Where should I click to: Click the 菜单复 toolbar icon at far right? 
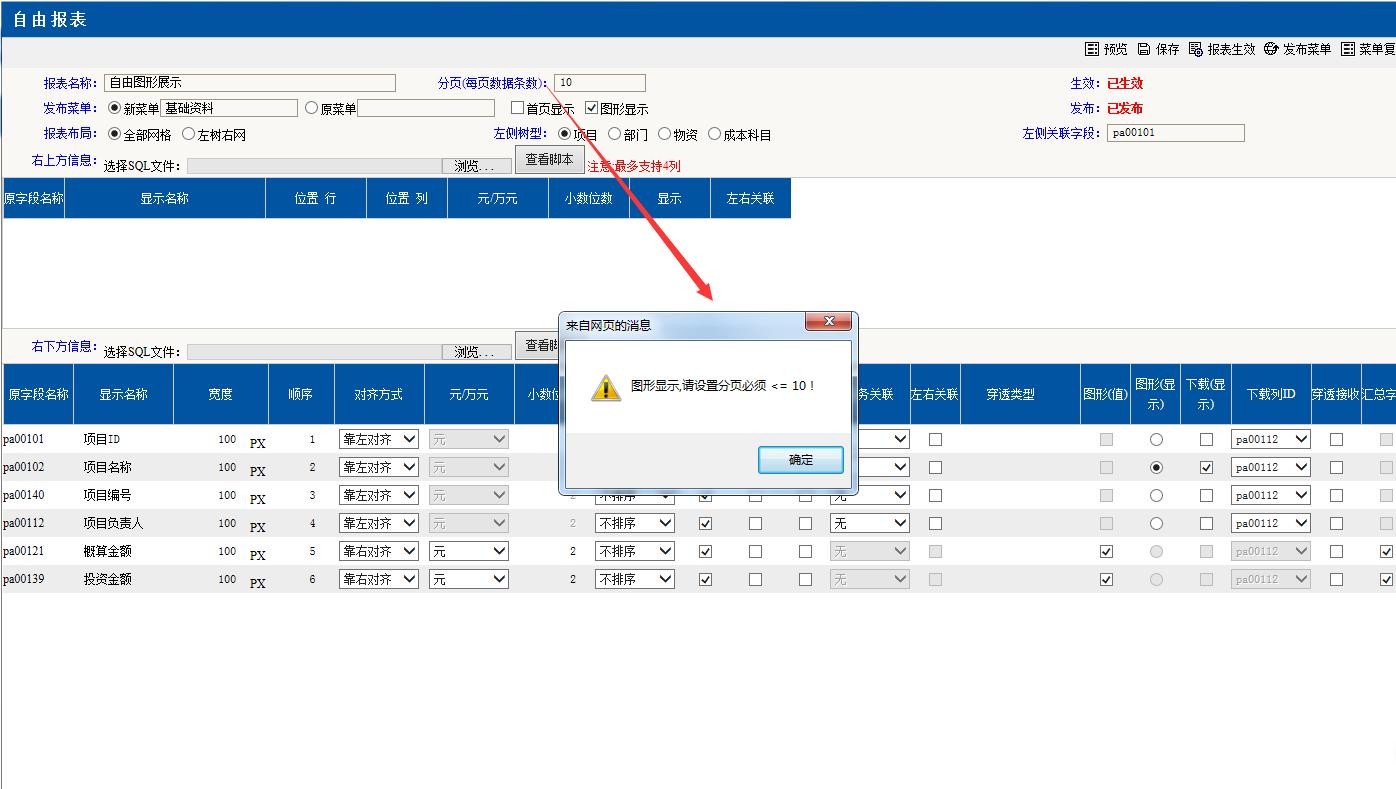point(1348,49)
